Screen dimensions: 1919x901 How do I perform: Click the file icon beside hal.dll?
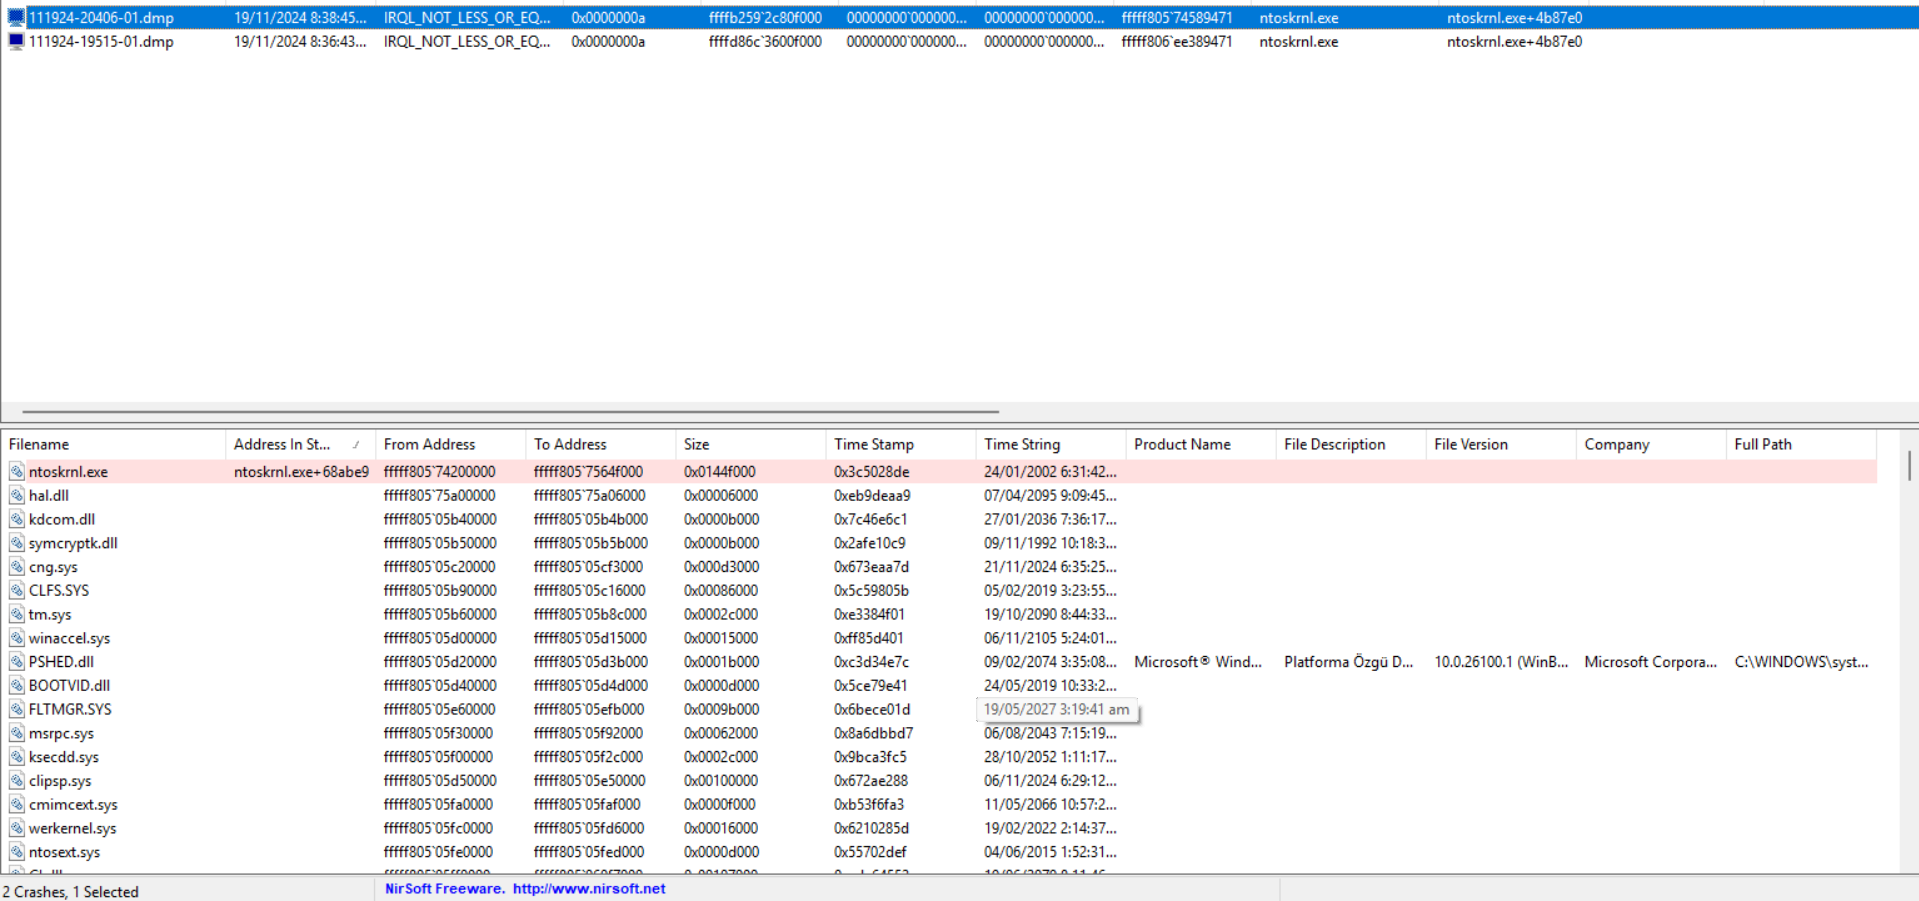[x=17, y=496]
